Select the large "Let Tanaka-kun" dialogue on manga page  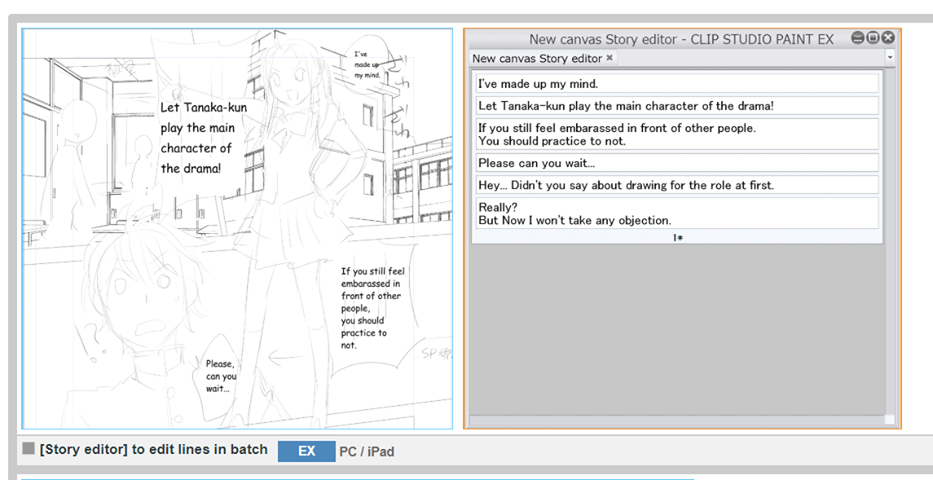pos(203,137)
